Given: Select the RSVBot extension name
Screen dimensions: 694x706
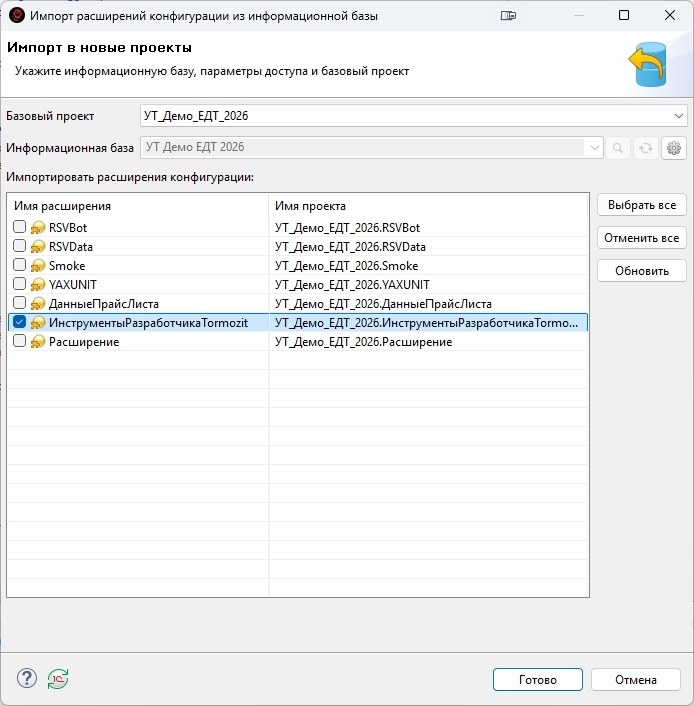Looking at the screenshot, I should [68, 228].
